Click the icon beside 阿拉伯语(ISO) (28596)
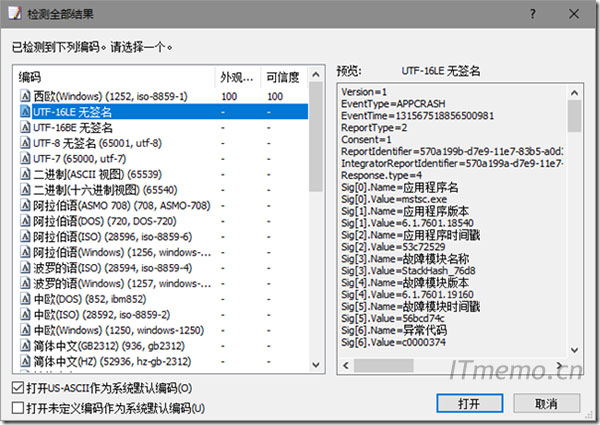Screen dimensions: 600x425 coord(25,237)
